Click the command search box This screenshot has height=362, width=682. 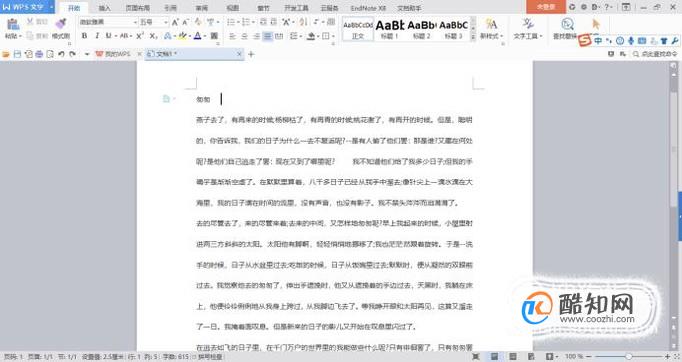tap(655, 54)
